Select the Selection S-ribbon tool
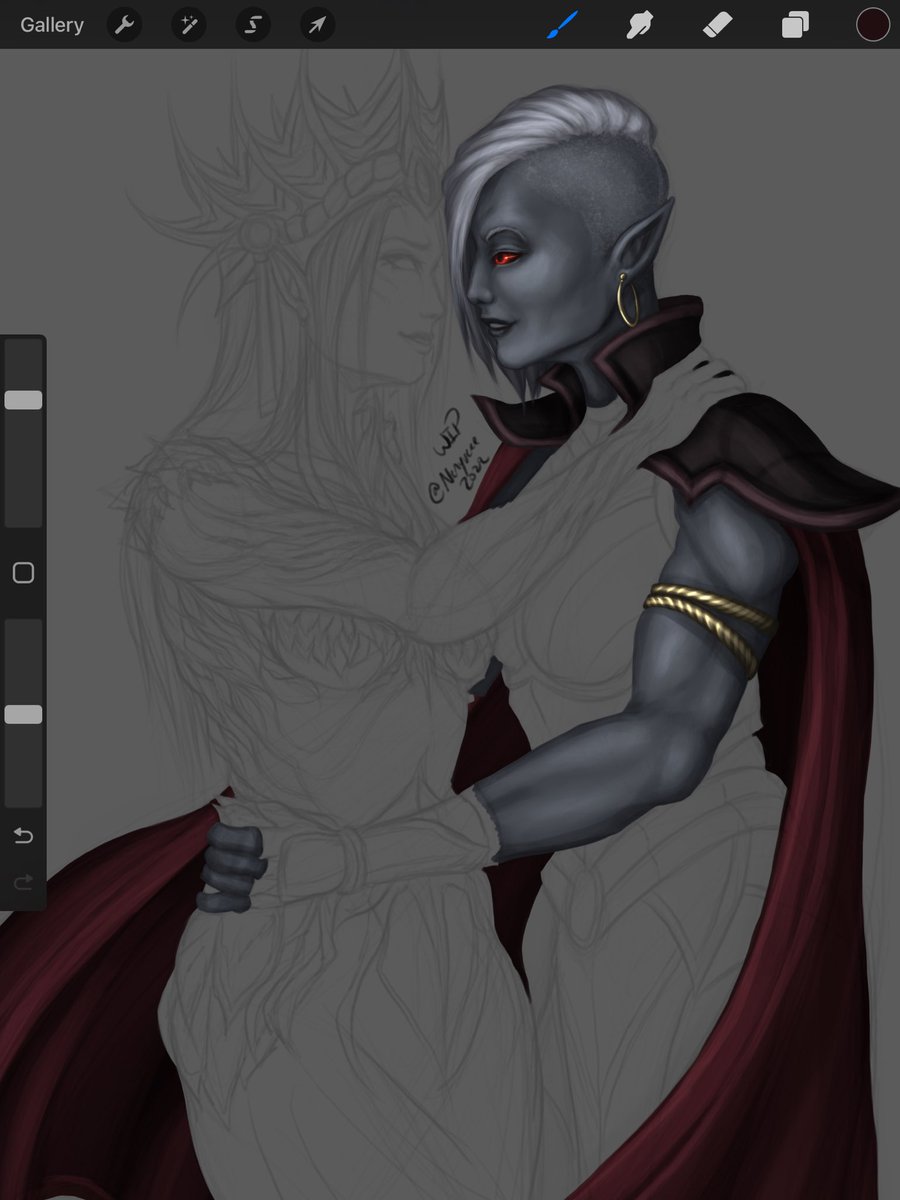900x1200 pixels. click(x=253, y=25)
